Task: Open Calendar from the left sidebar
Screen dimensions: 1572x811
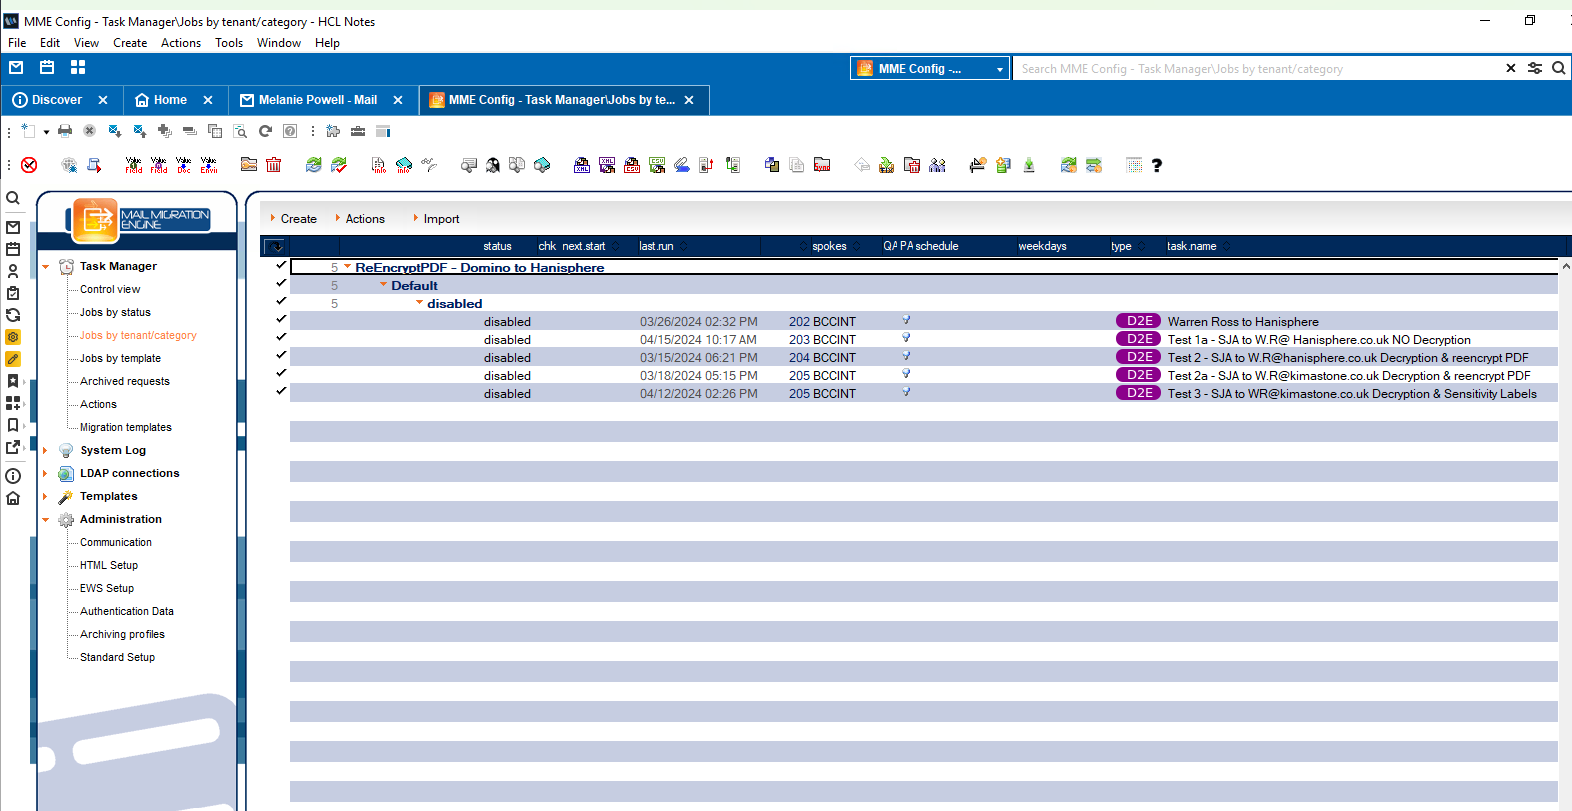Action: click(13, 249)
